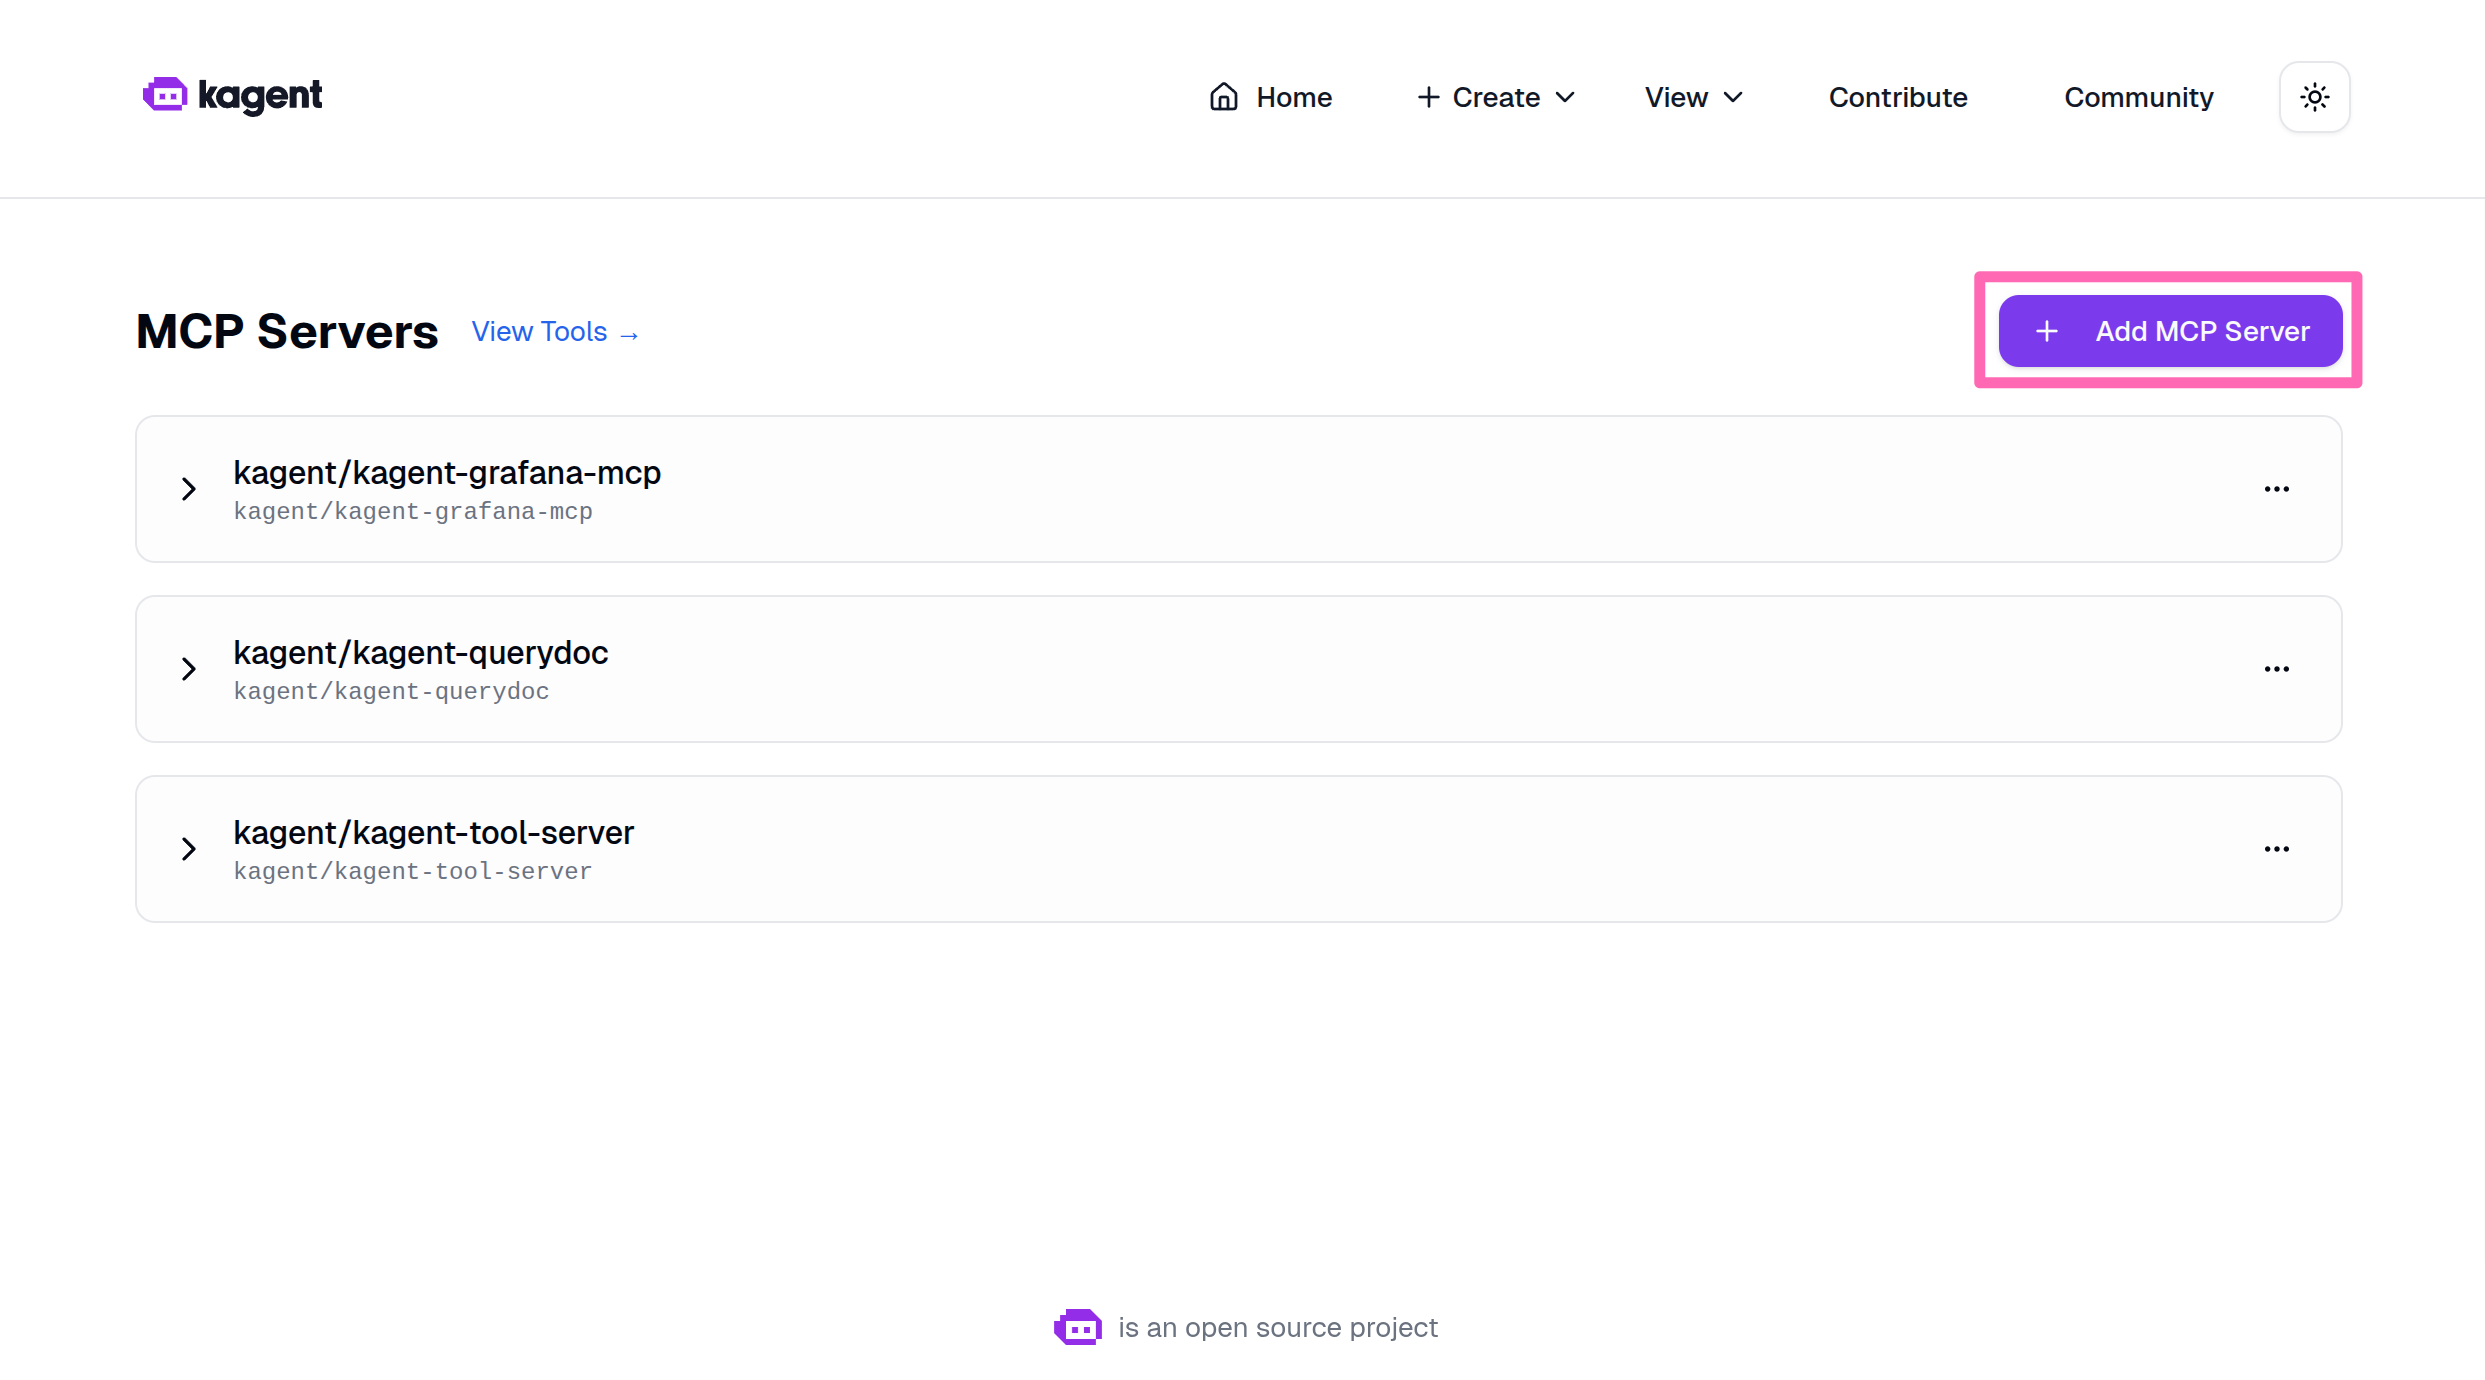Open more options for kagent-grafana-mcp
The width and height of the screenshot is (2485, 1380).
2276,489
